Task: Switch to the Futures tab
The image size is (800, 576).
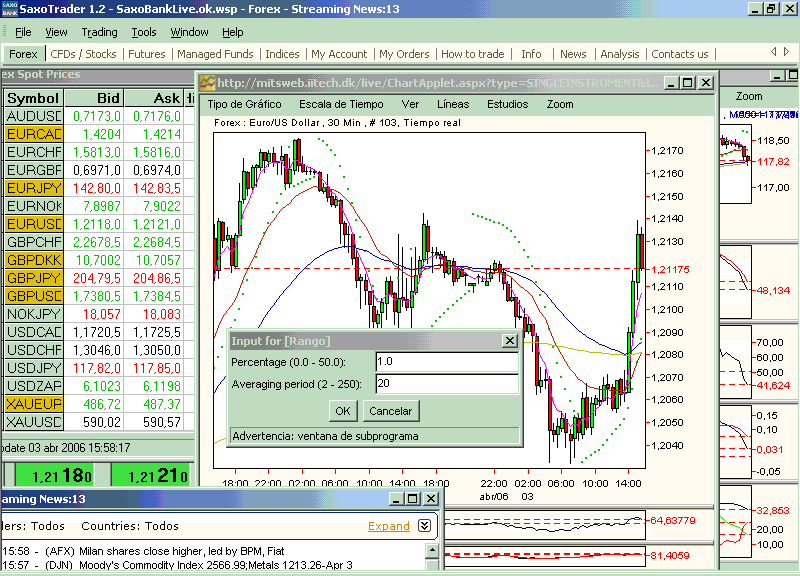Action: pos(146,54)
